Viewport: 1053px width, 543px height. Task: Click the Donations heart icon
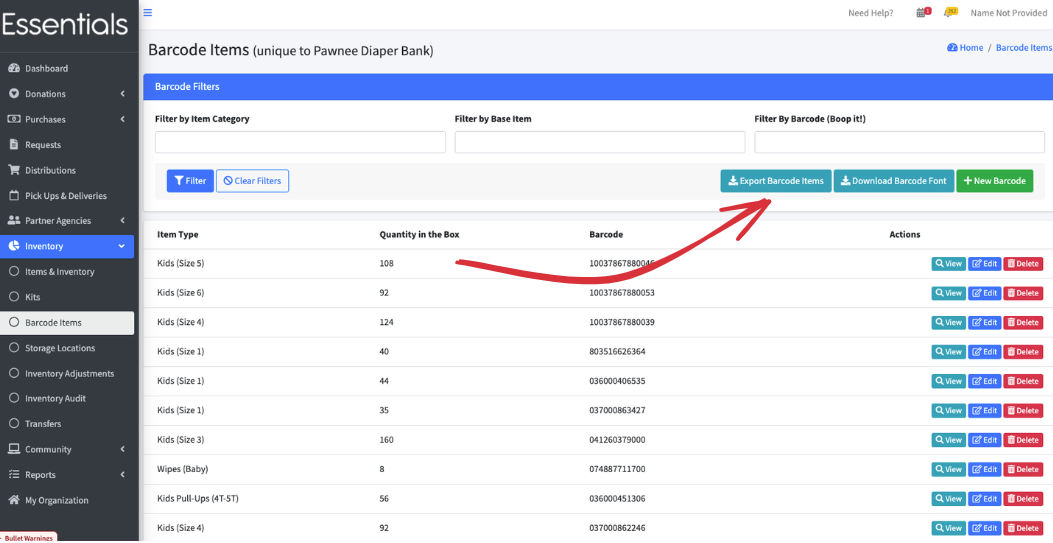13,94
